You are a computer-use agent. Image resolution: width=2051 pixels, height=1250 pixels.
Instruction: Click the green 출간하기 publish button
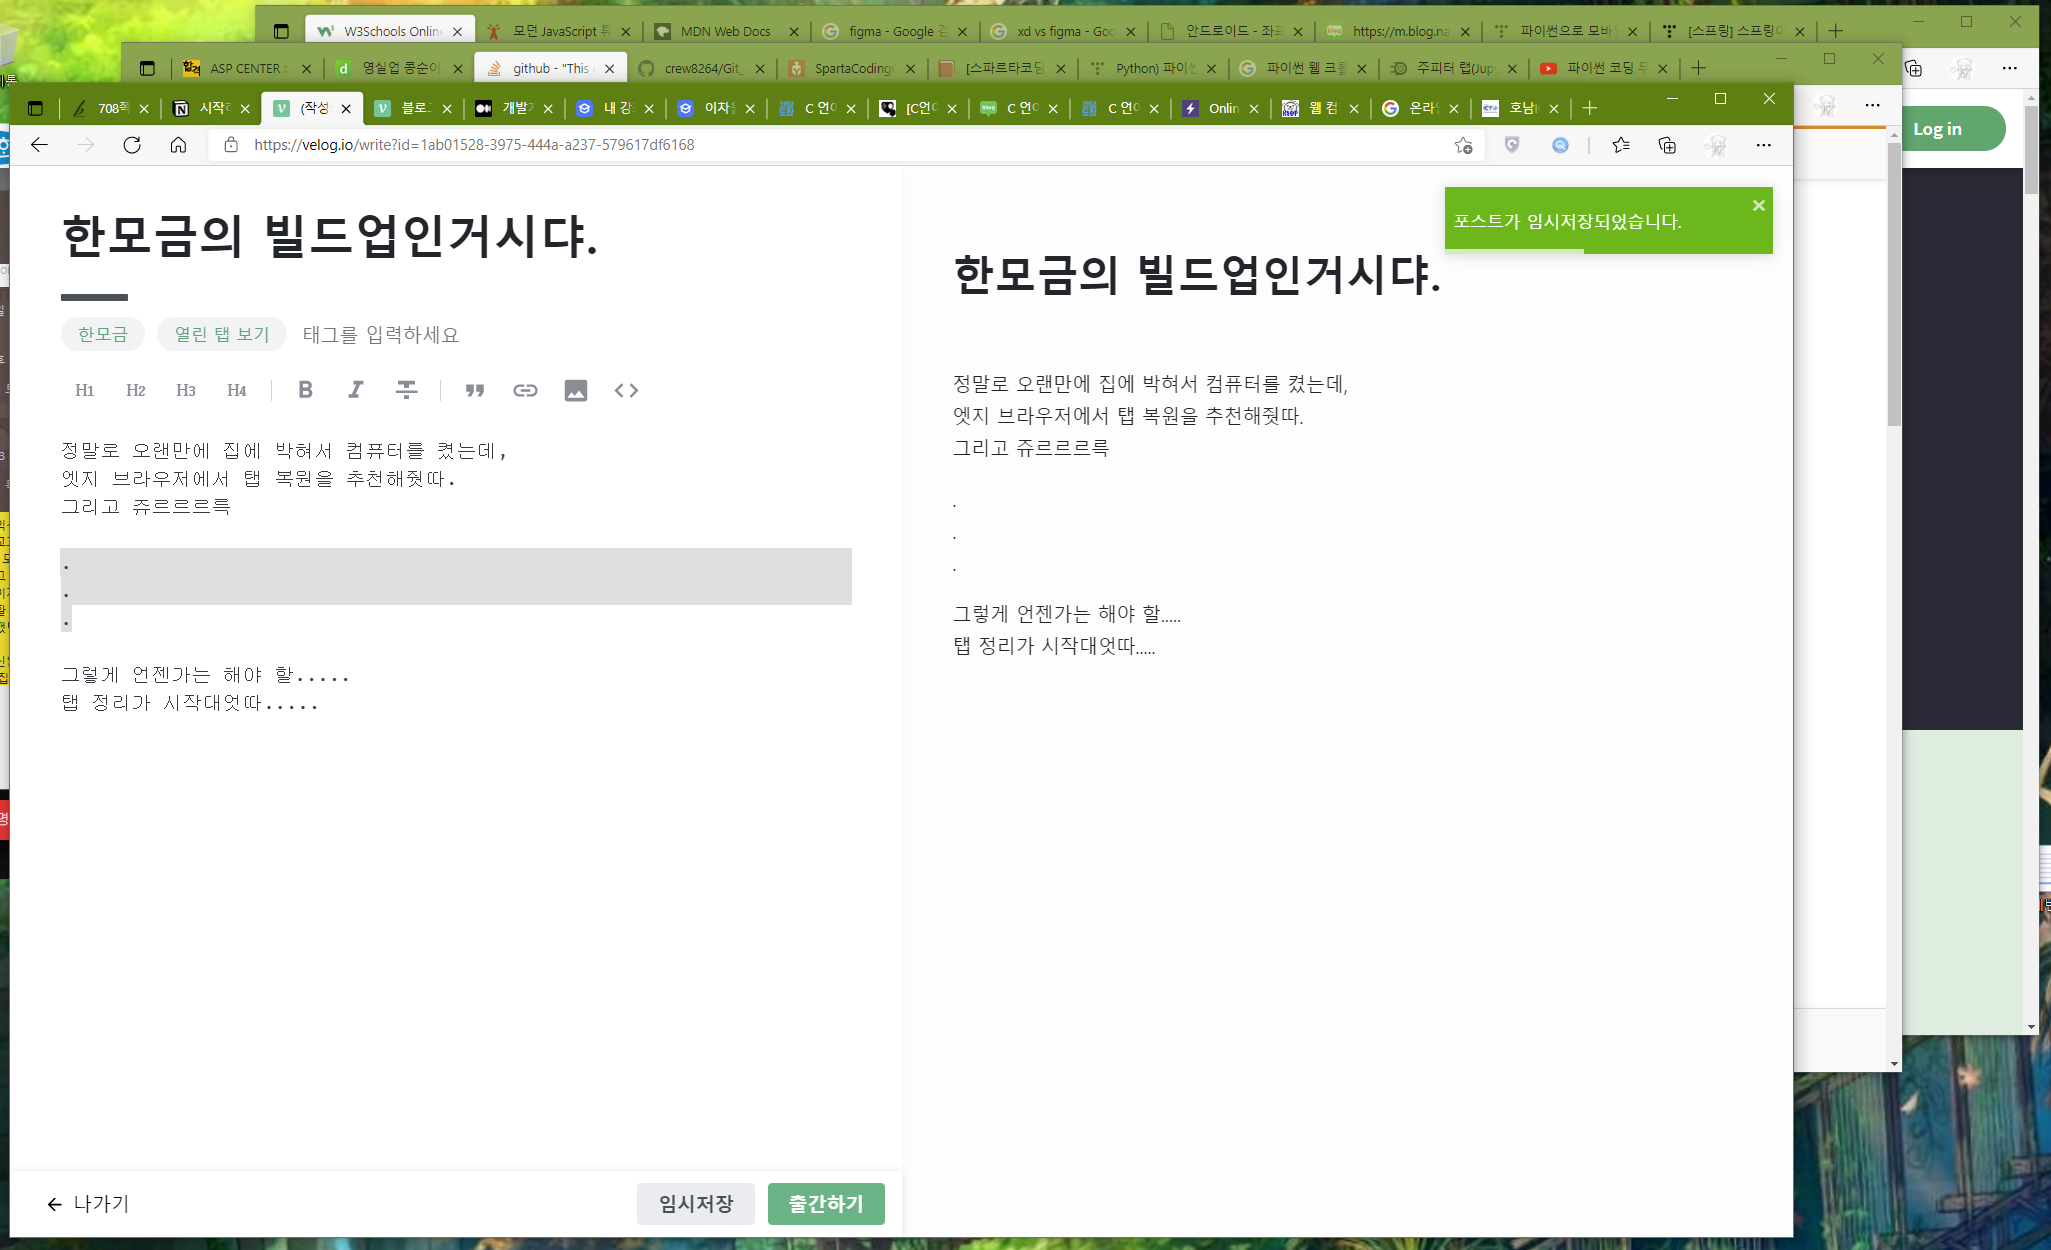click(x=826, y=1204)
